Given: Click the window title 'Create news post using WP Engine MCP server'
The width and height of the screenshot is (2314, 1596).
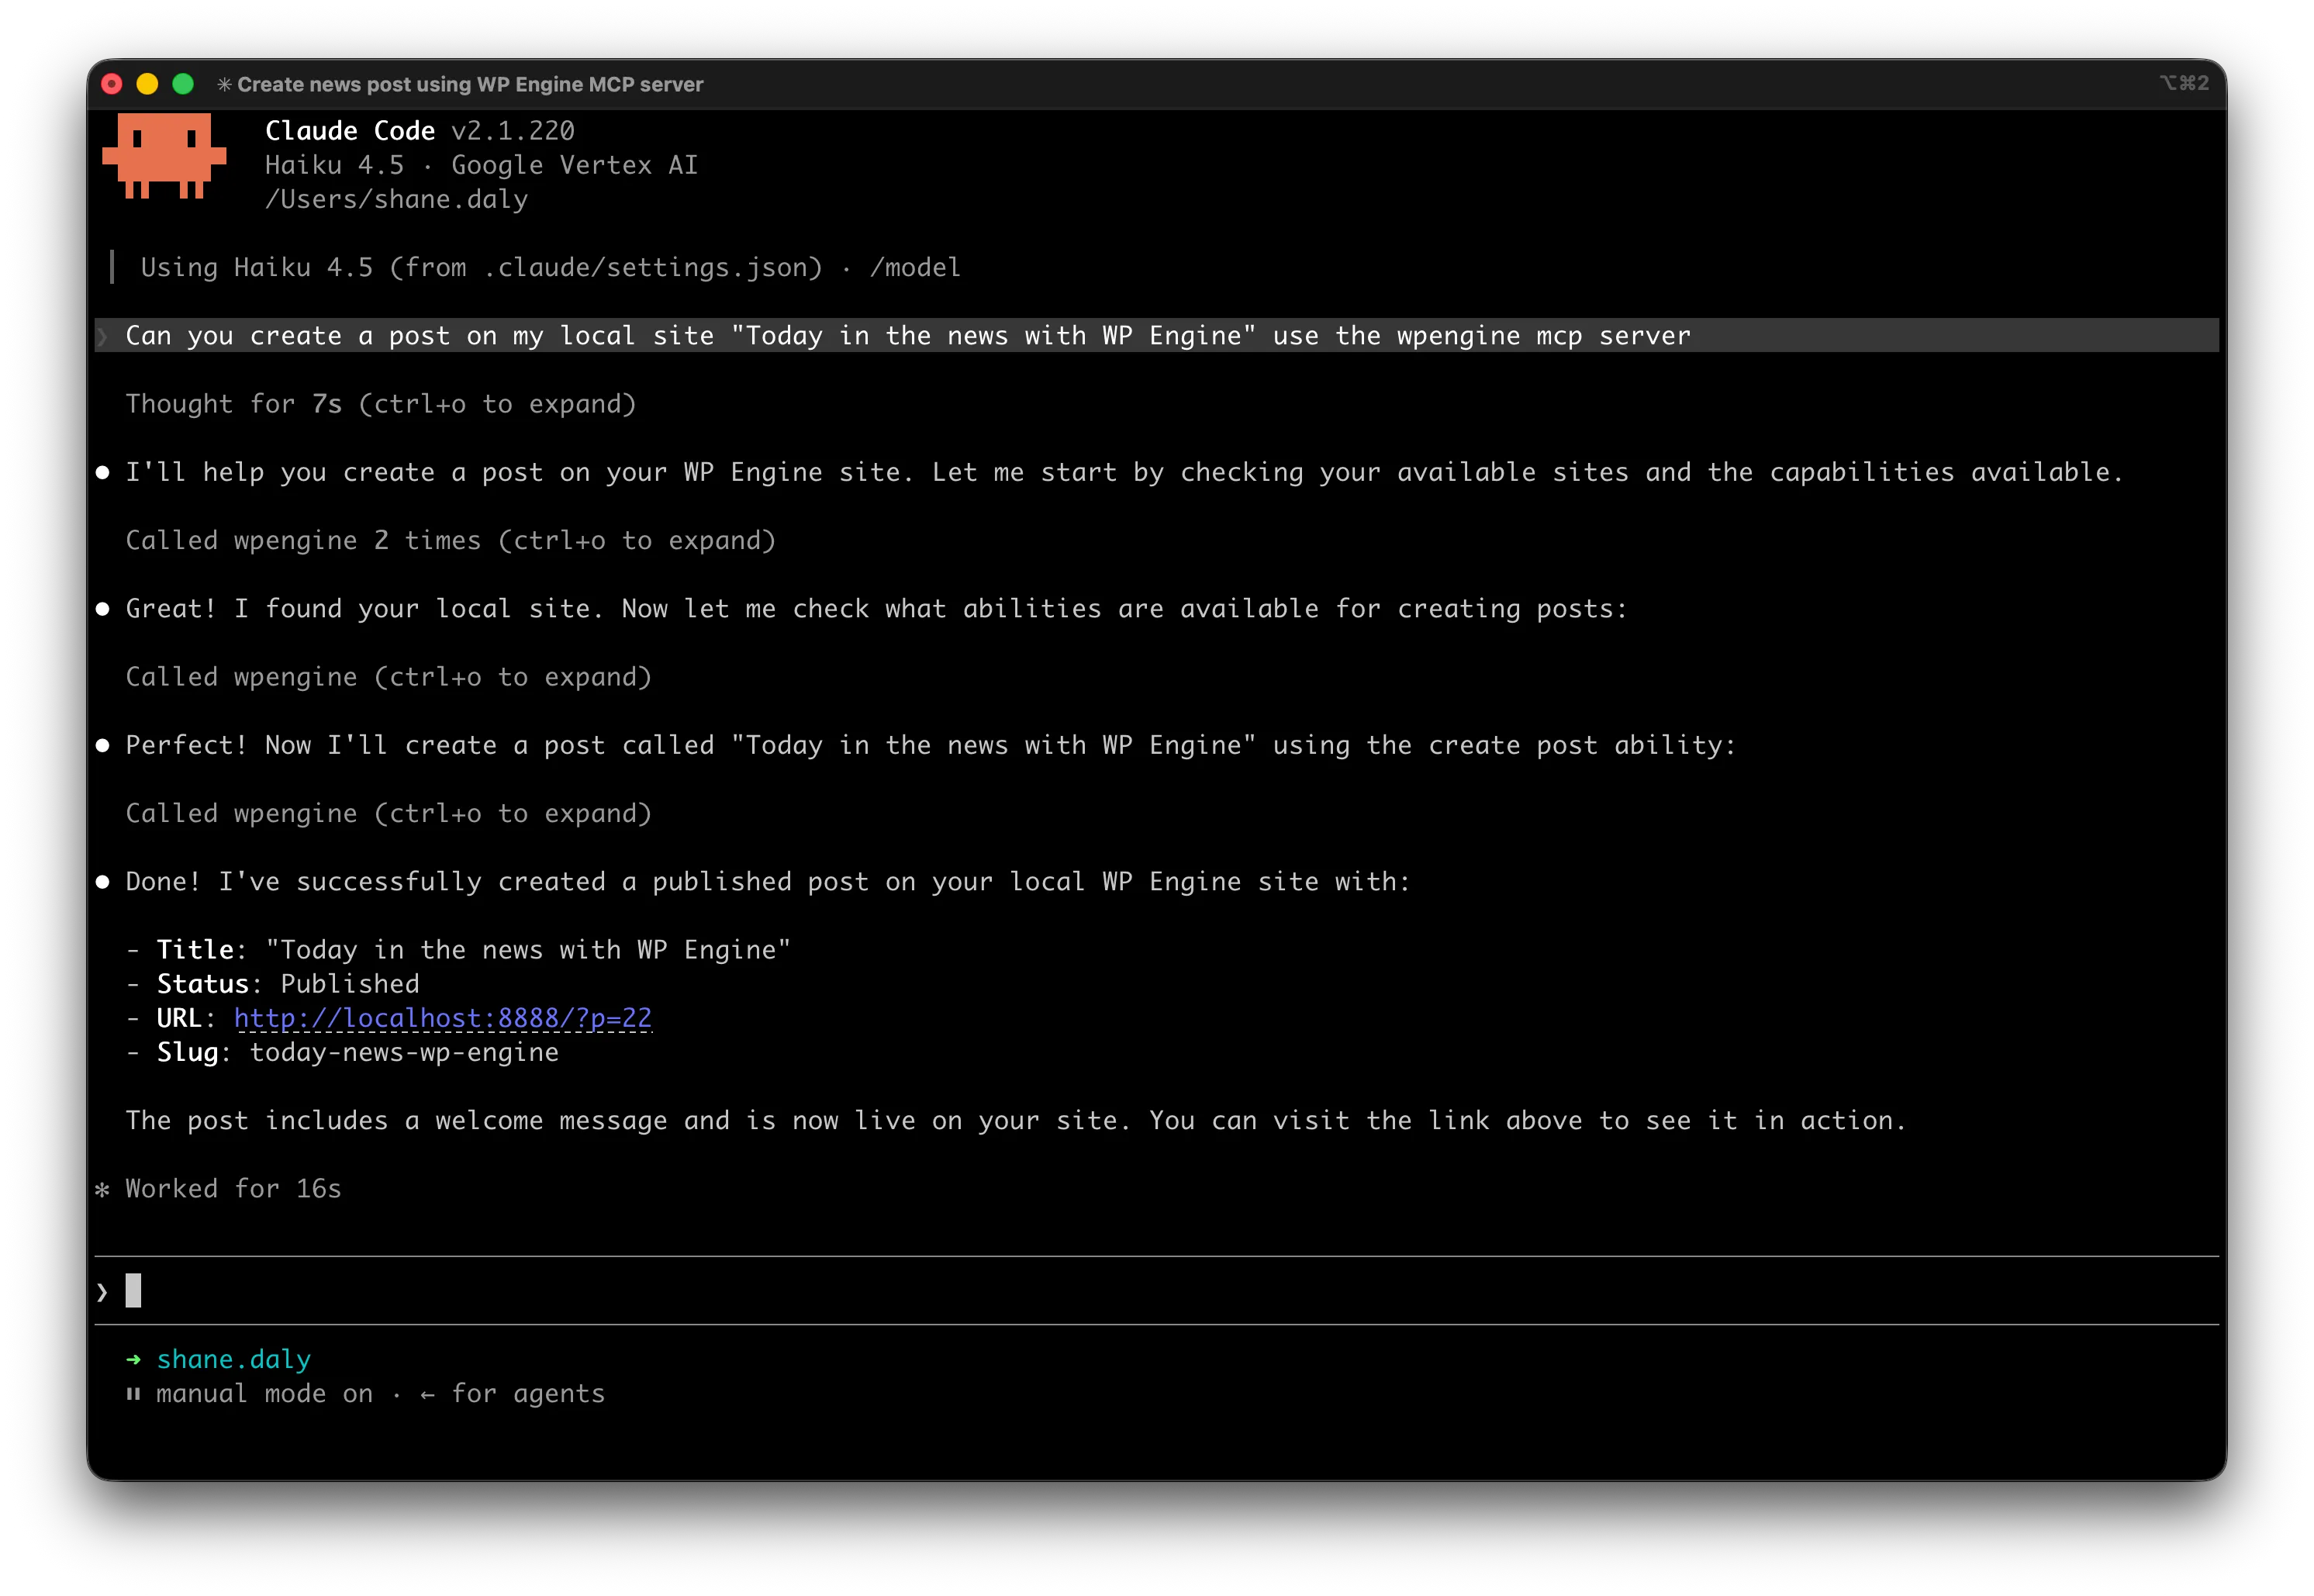Looking at the screenshot, I should [470, 85].
